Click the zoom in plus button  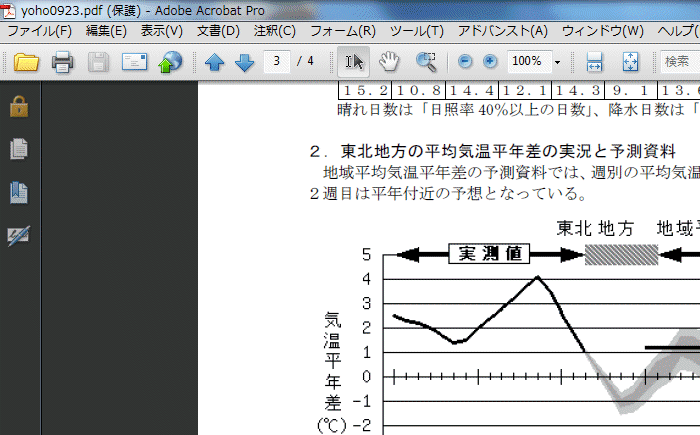[489, 62]
